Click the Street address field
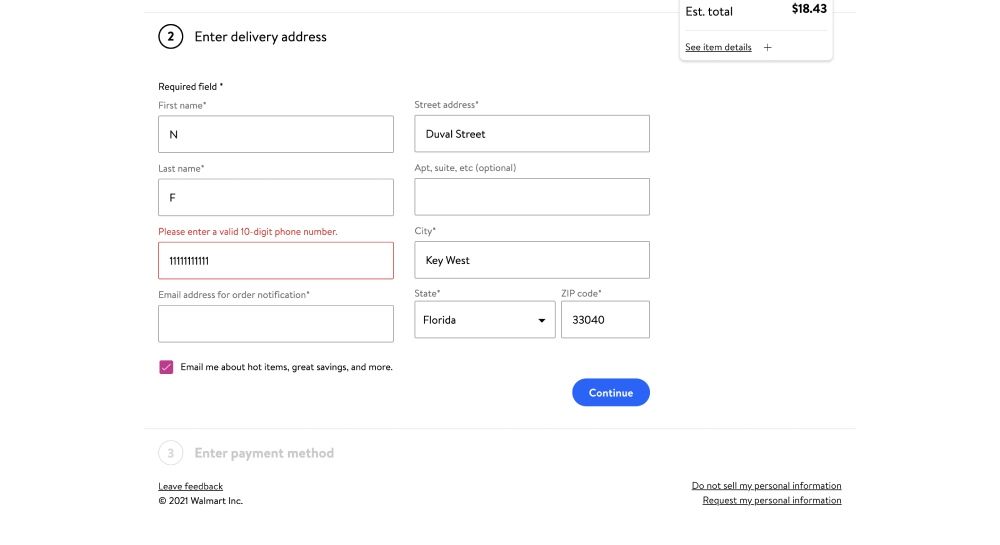This screenshot has width=1000, height=545. pos(532,133)
